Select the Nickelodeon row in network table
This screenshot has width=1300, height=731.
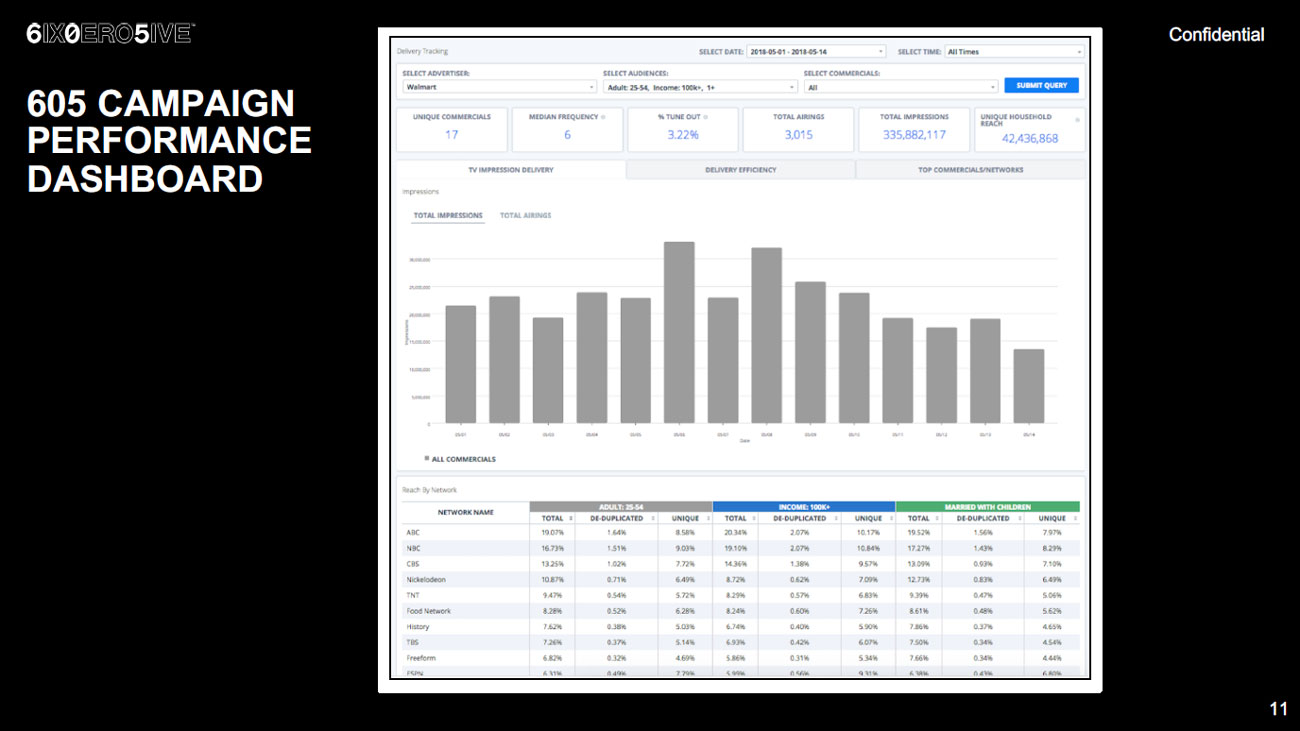point(426,580)
